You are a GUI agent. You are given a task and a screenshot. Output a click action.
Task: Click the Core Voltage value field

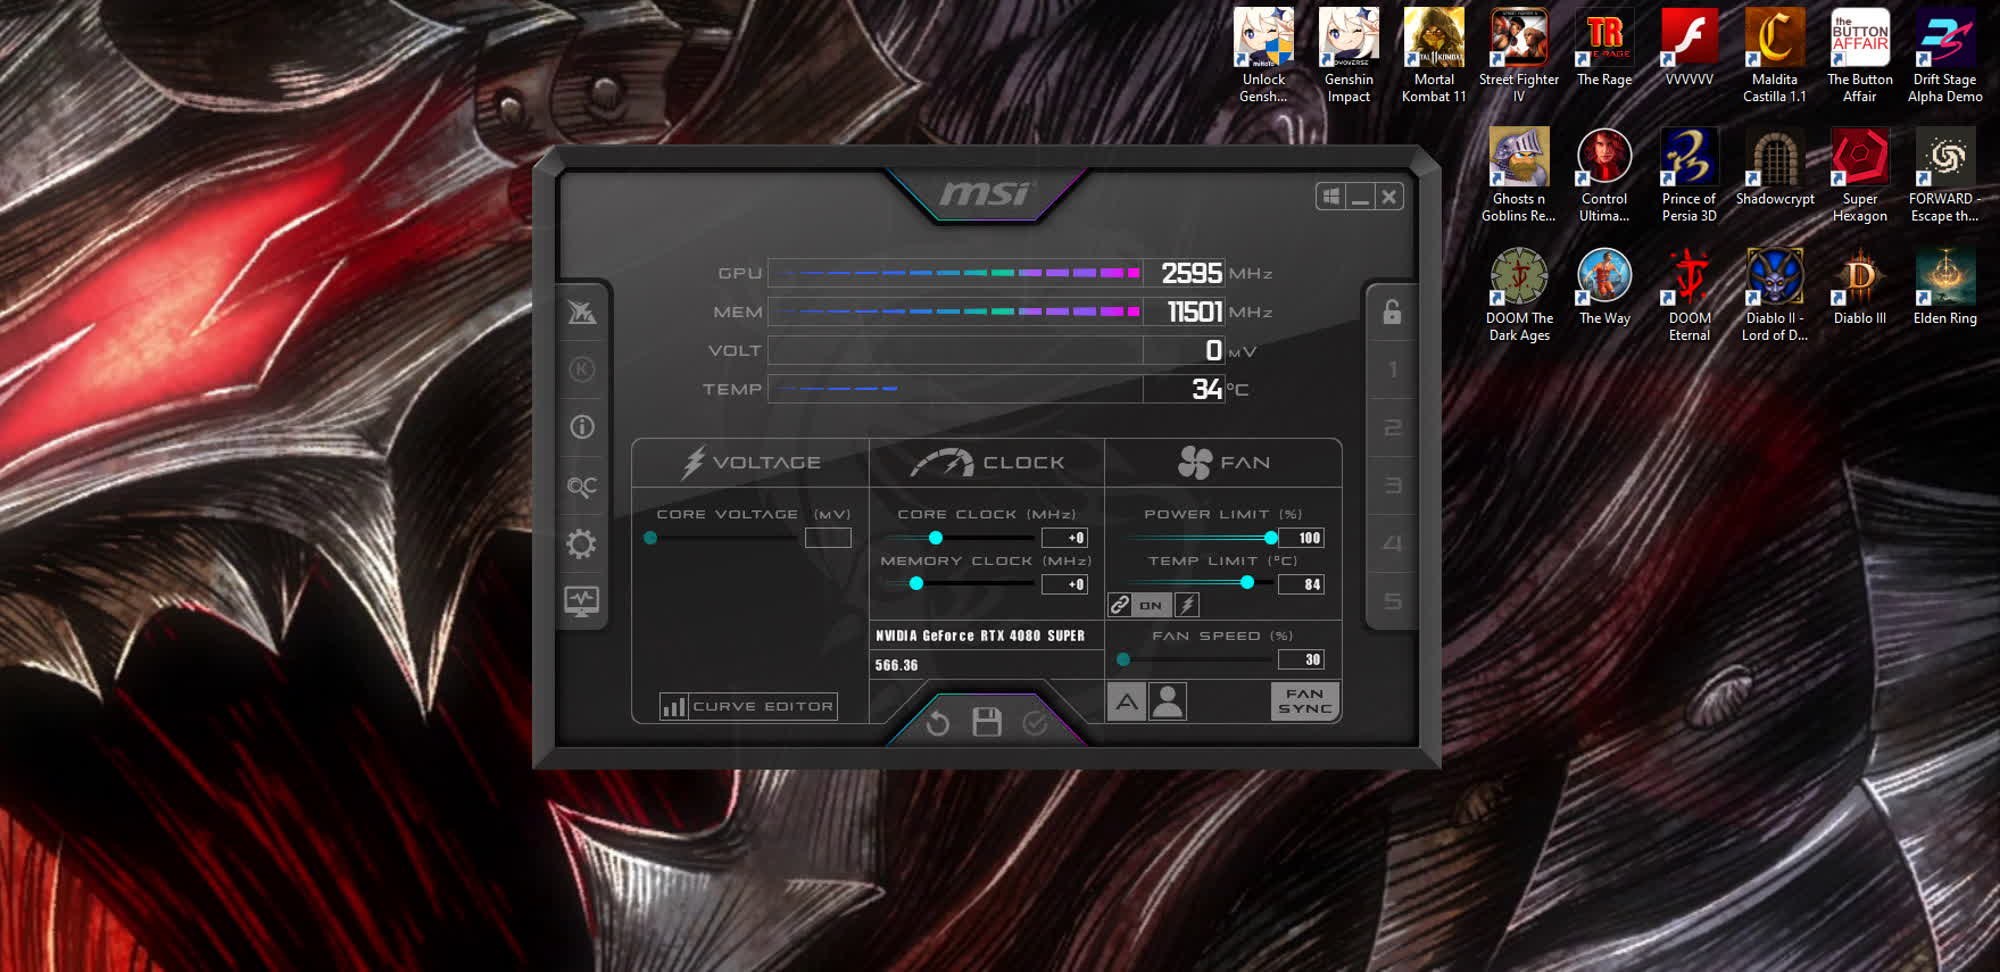(828, 538)
